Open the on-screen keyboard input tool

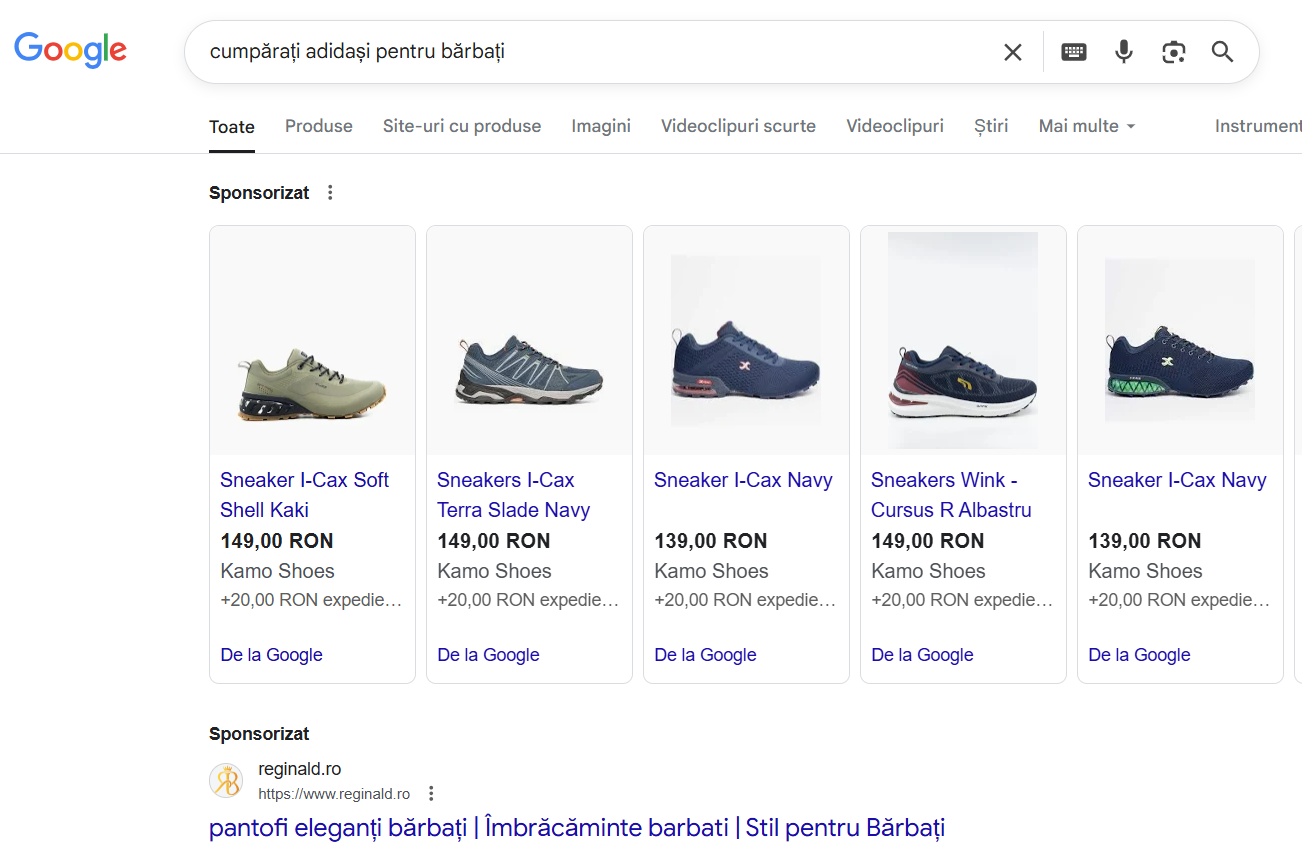(1073, 52)
